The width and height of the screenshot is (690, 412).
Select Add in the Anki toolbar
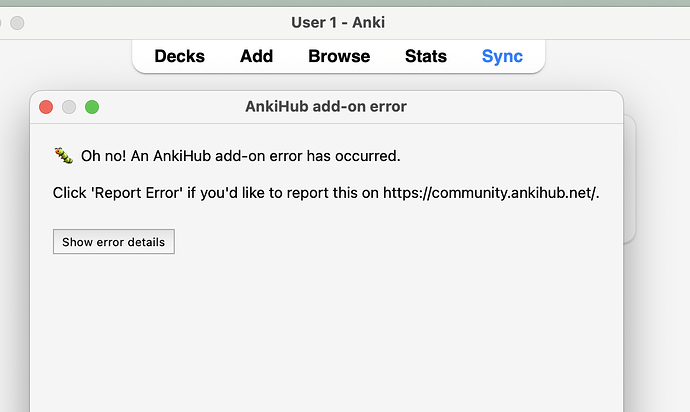(256, 56)
